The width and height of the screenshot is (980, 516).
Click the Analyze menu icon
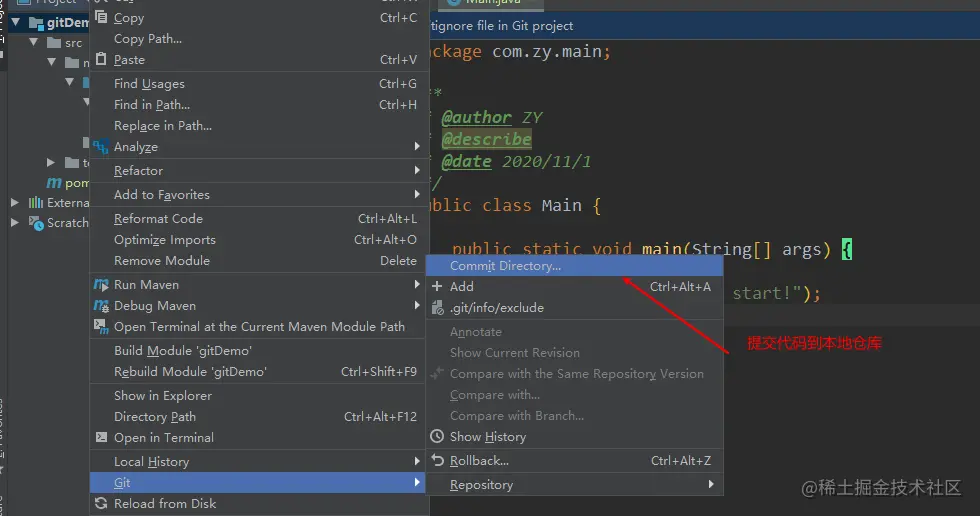101,147
